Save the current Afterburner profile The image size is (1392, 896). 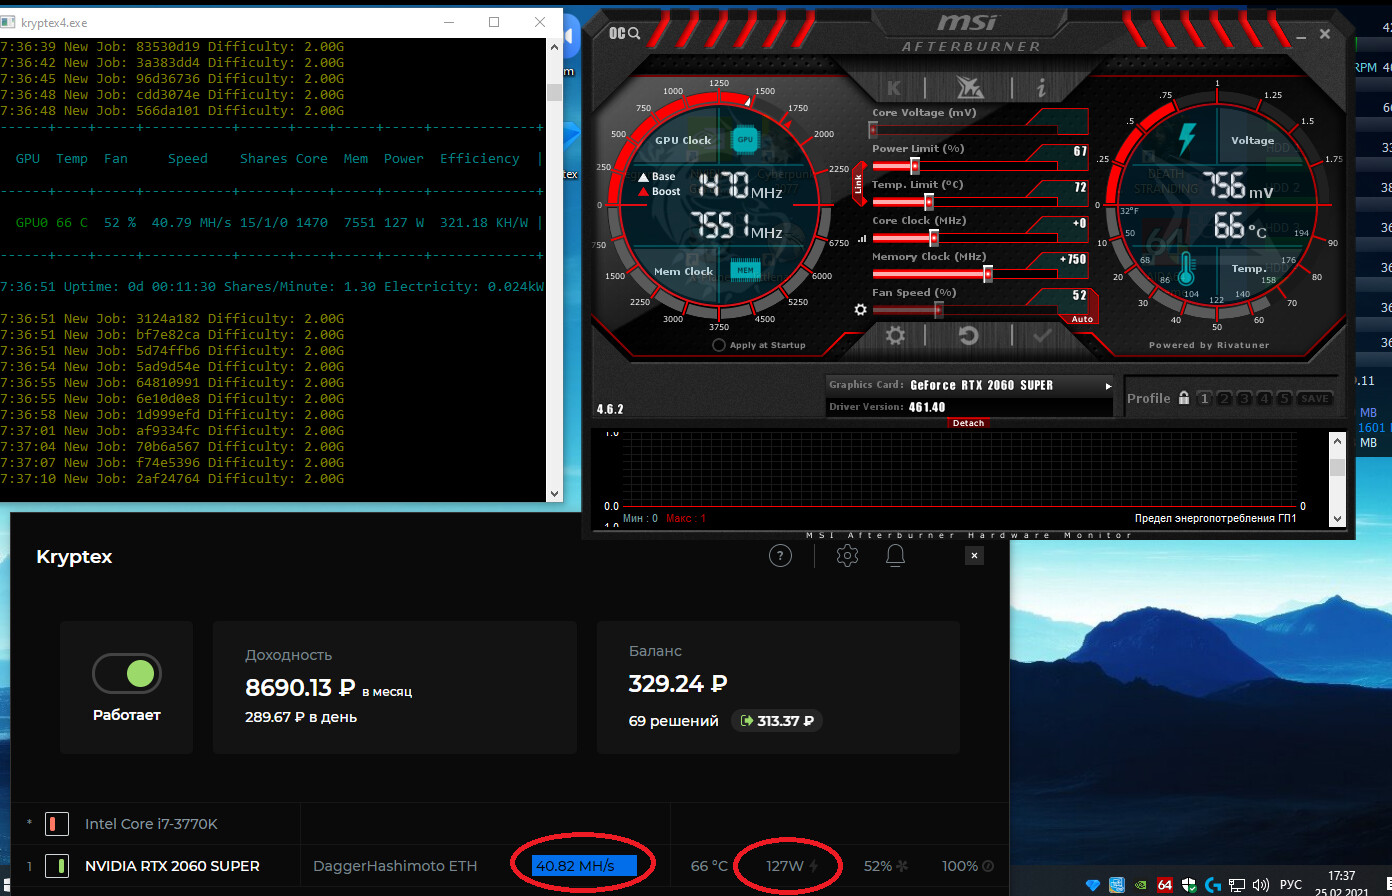click(x=1315, y=398)
